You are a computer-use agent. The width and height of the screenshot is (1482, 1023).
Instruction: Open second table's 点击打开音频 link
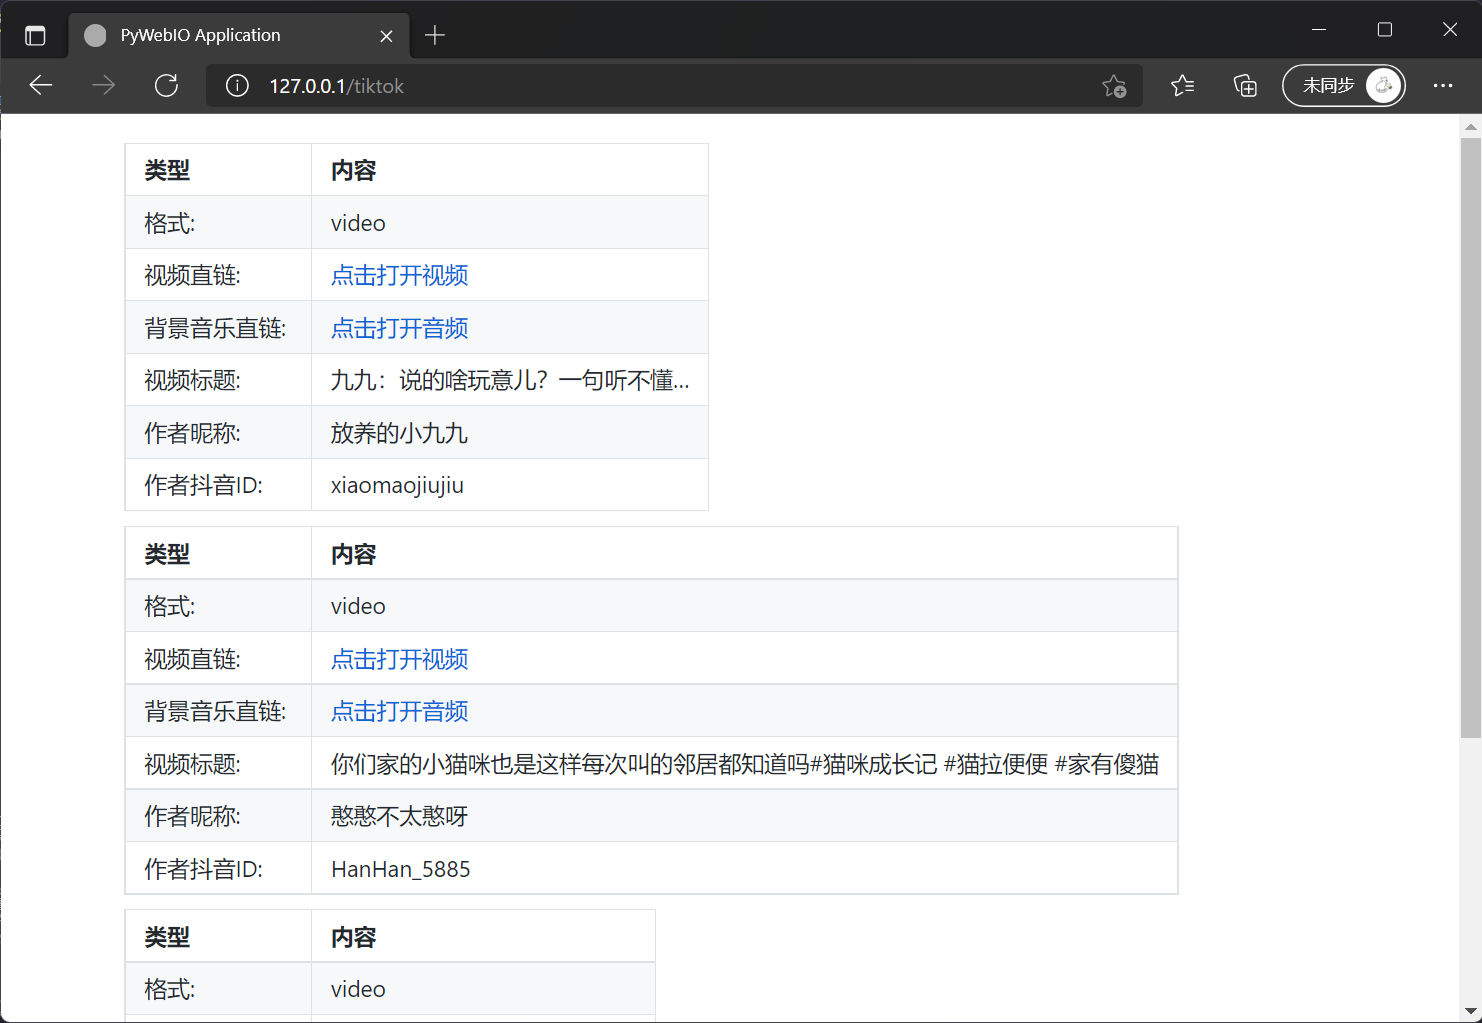click(399, 711)
